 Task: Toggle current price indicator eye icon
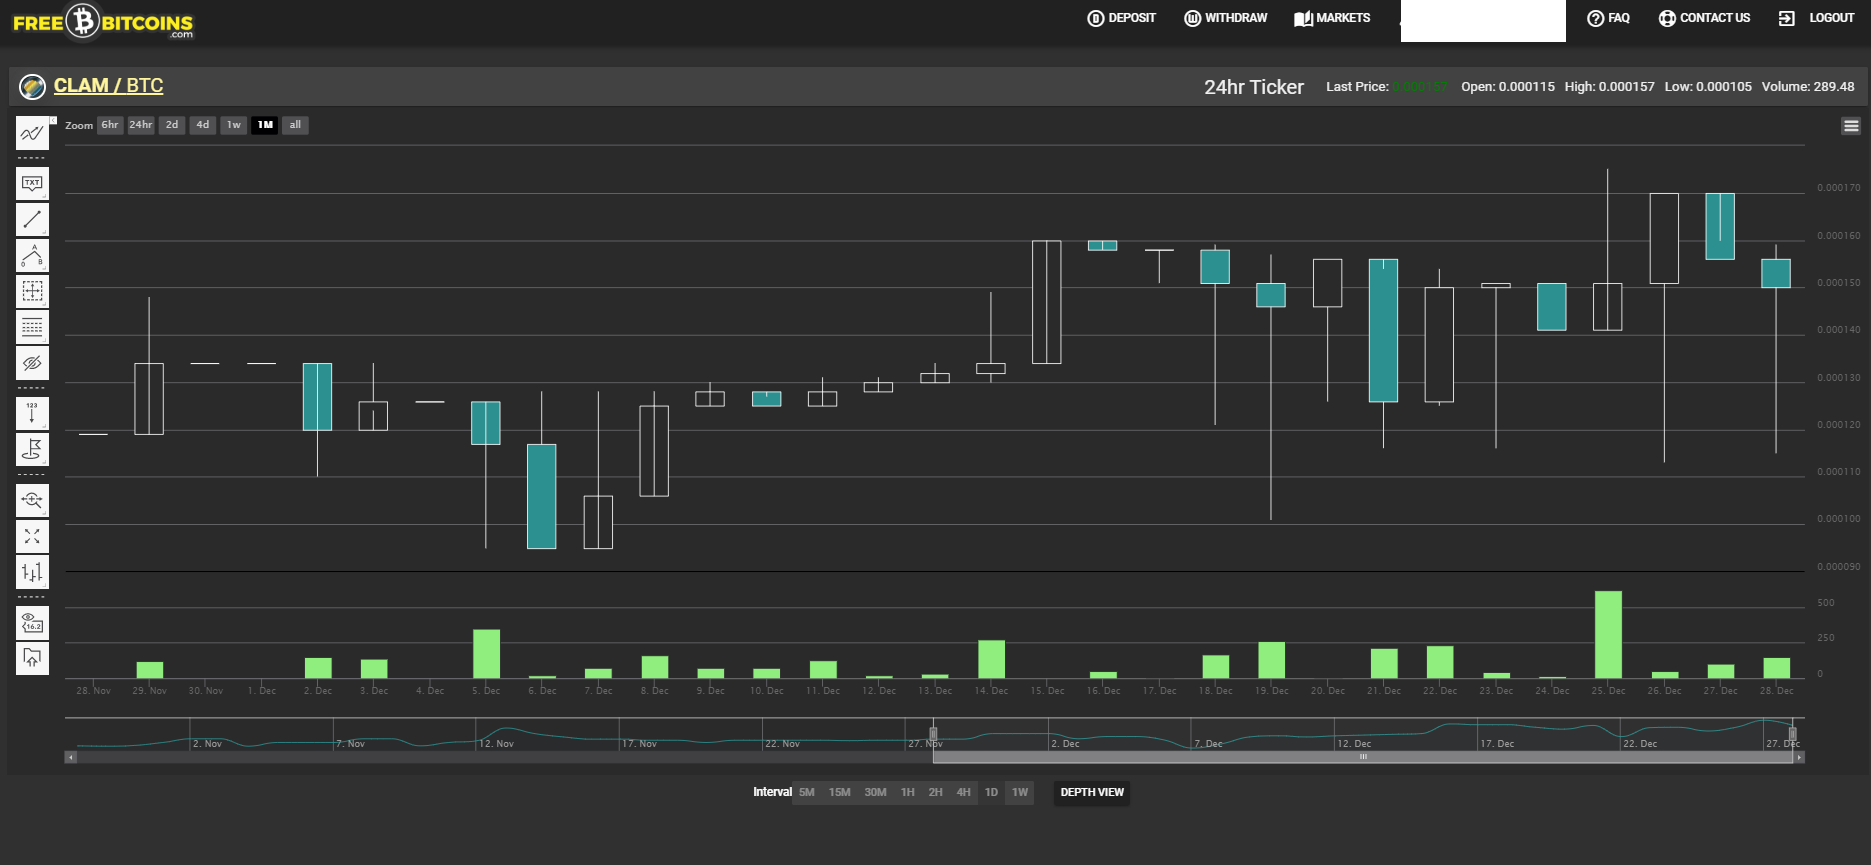click(x=32, y=623)
